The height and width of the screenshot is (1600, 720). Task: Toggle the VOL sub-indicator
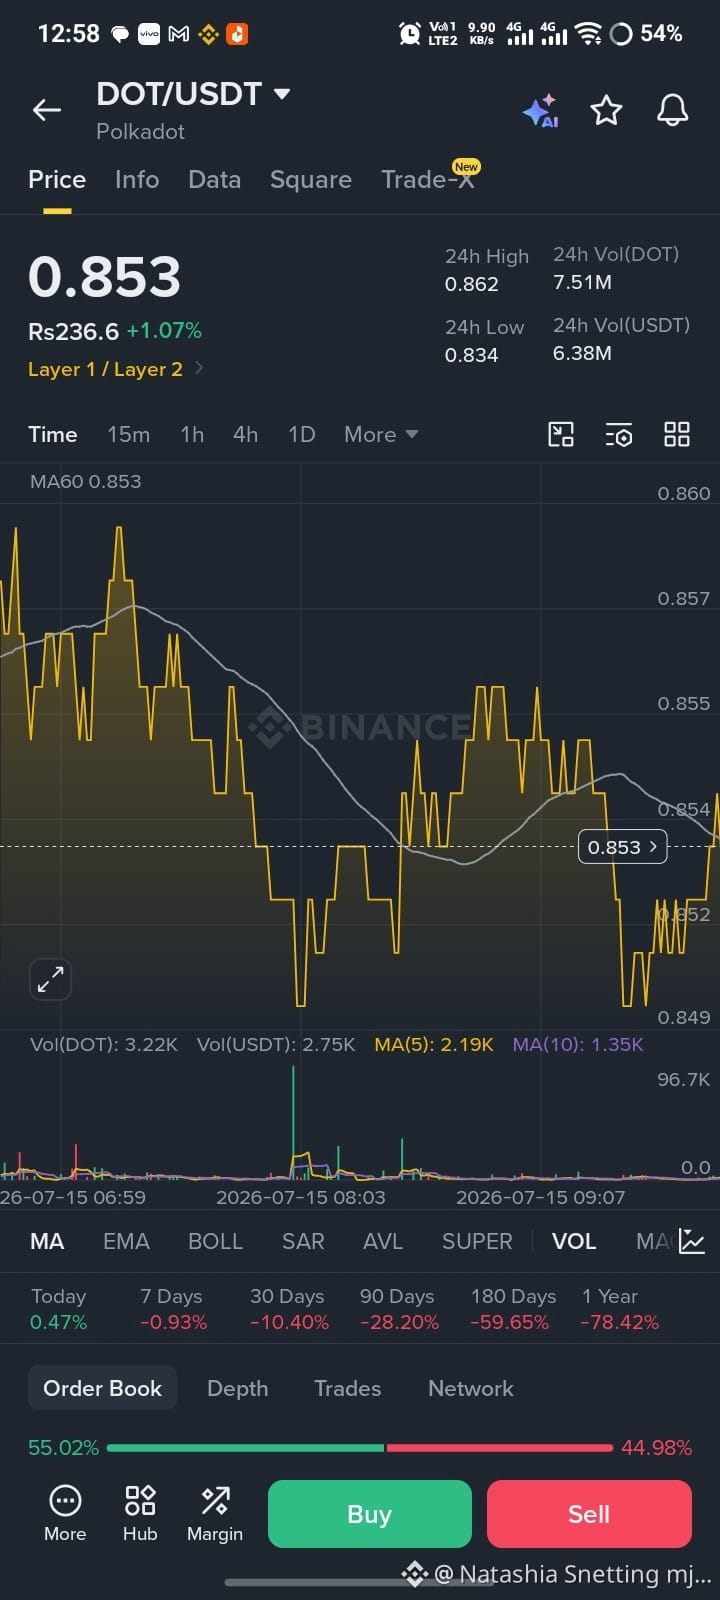pos(574,1241)
